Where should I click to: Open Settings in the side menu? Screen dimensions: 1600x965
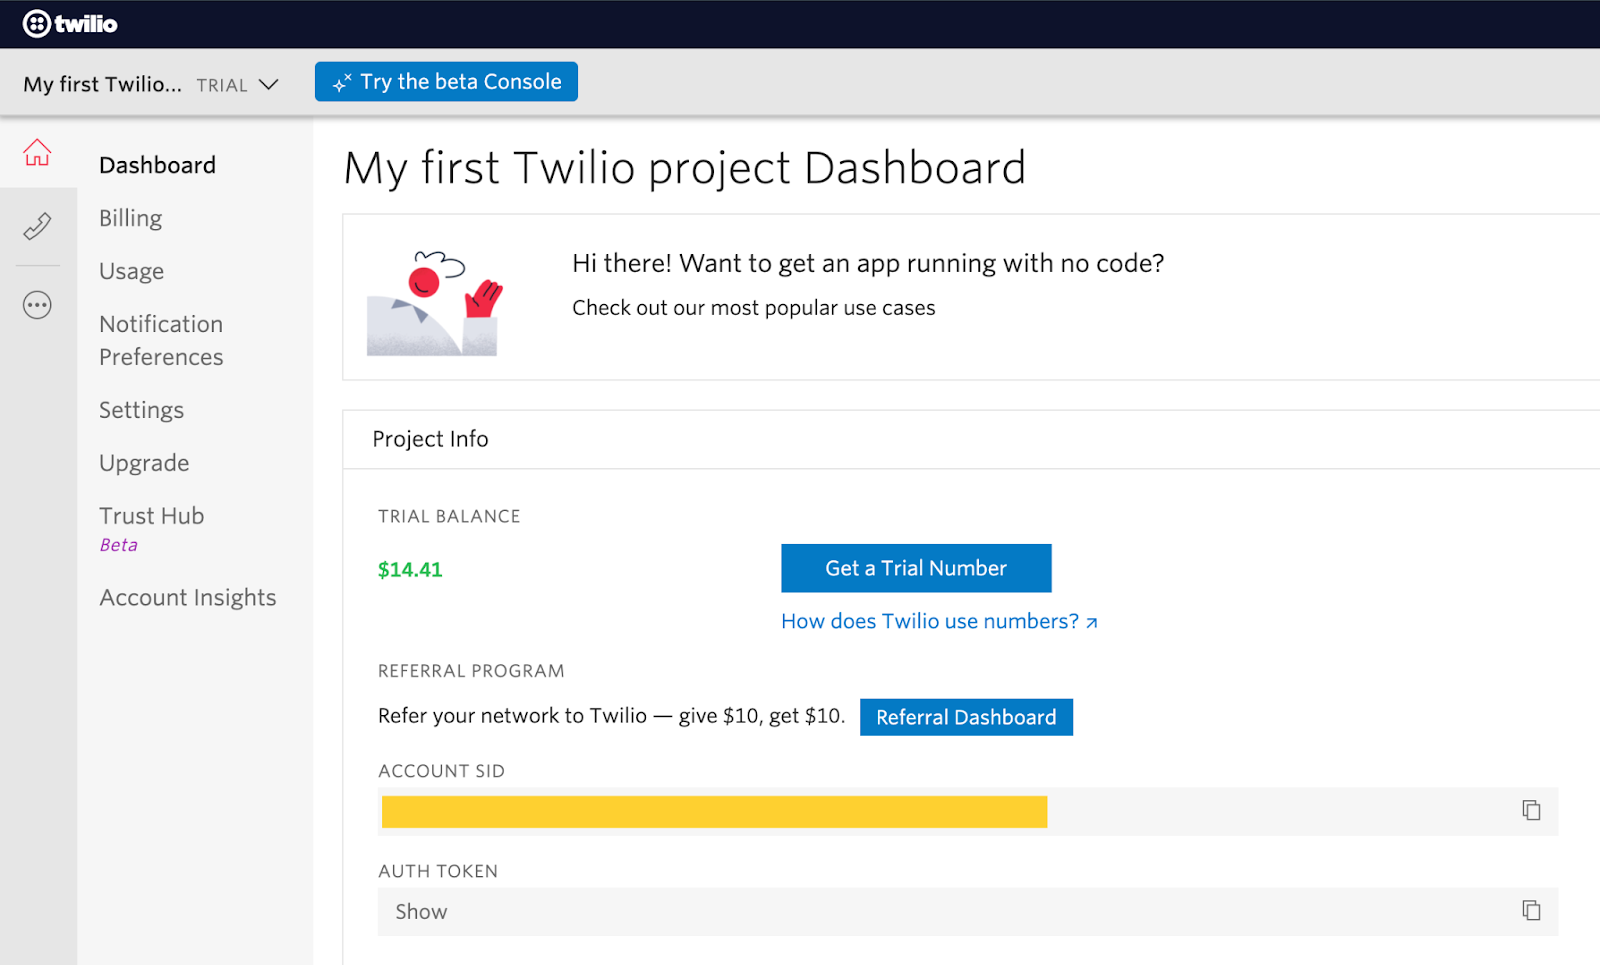click(141, 410)
